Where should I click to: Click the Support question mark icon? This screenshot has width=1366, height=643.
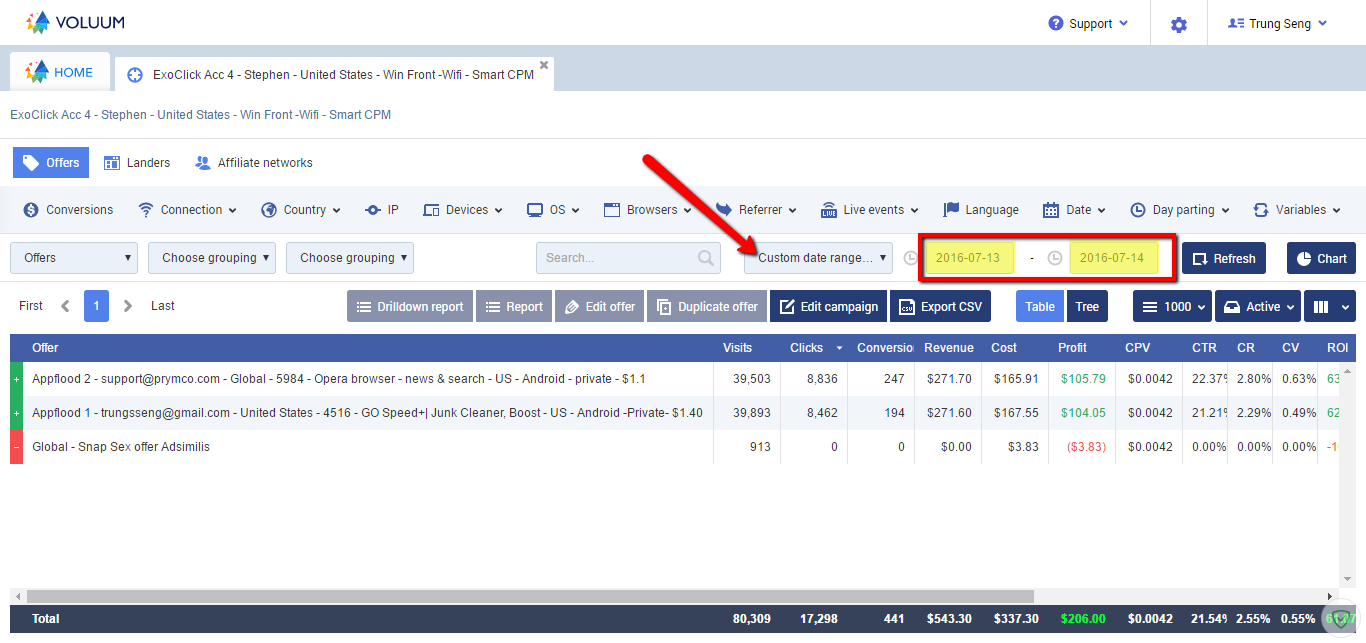1056,23
